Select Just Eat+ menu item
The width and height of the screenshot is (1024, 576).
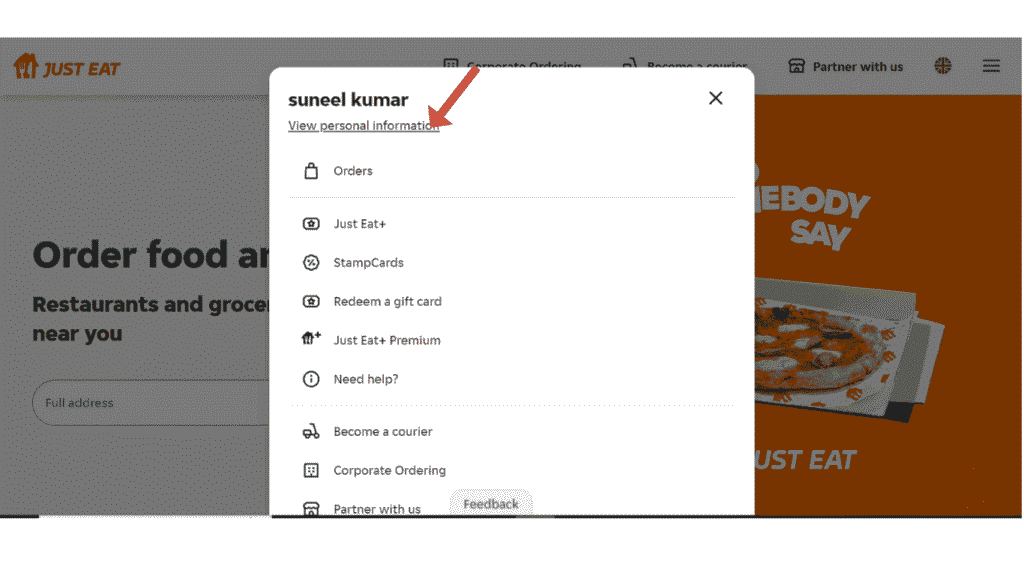360,224
